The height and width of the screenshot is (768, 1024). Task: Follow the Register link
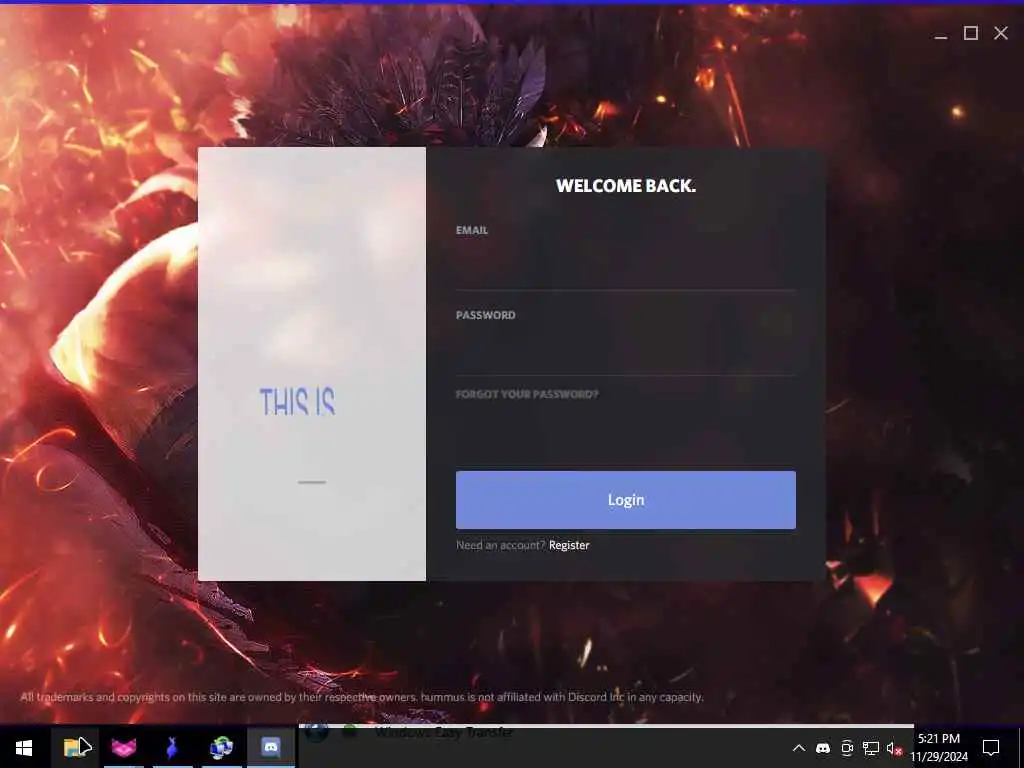[x=569, y=545]
